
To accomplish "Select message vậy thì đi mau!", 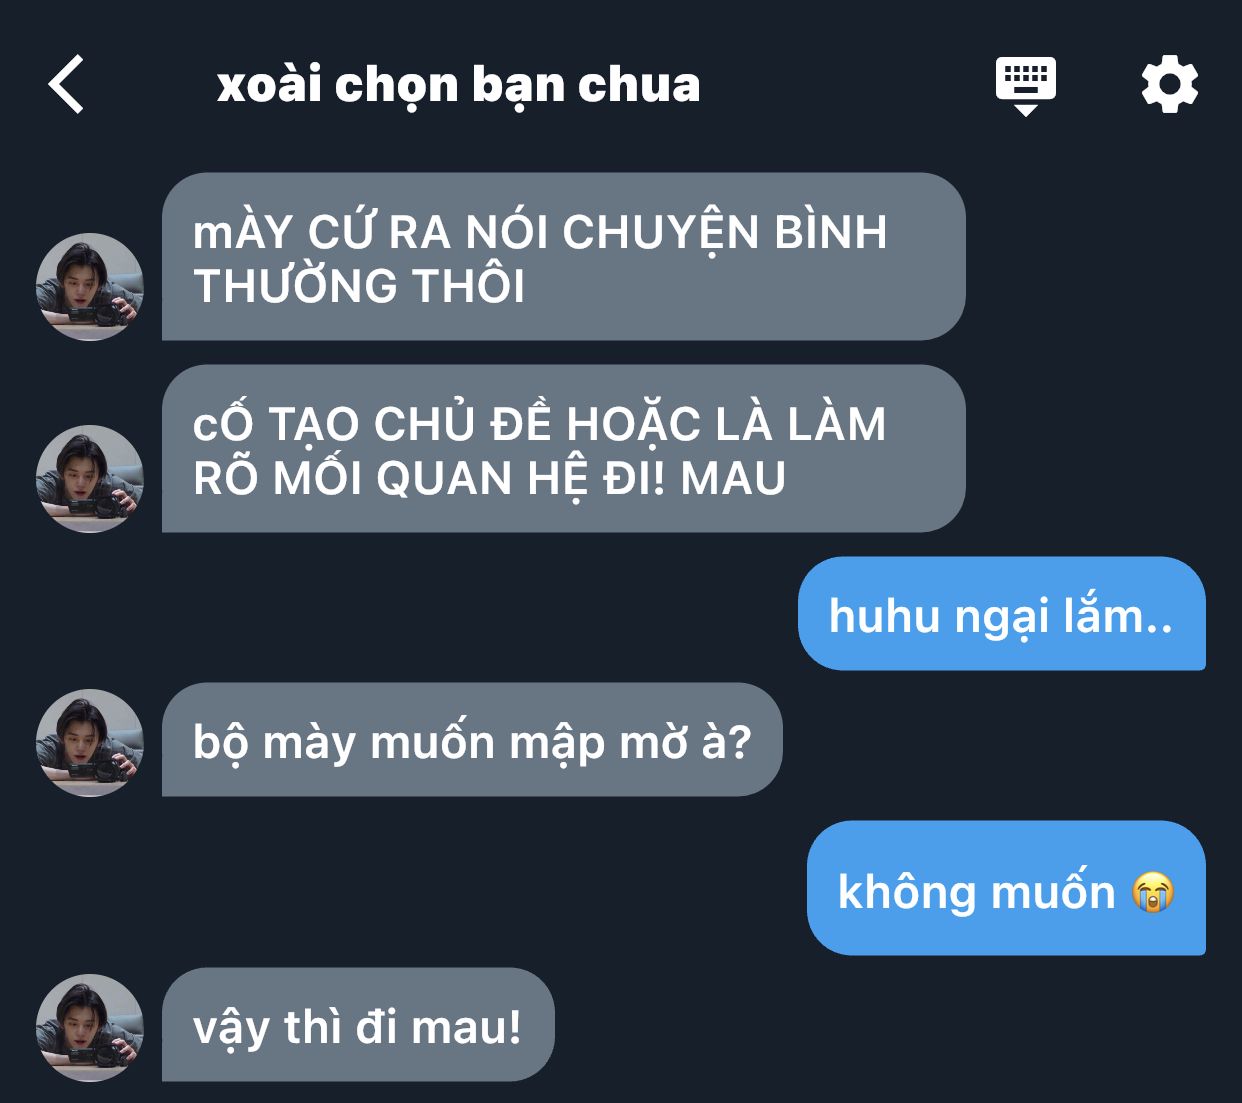I will 358,1025.
